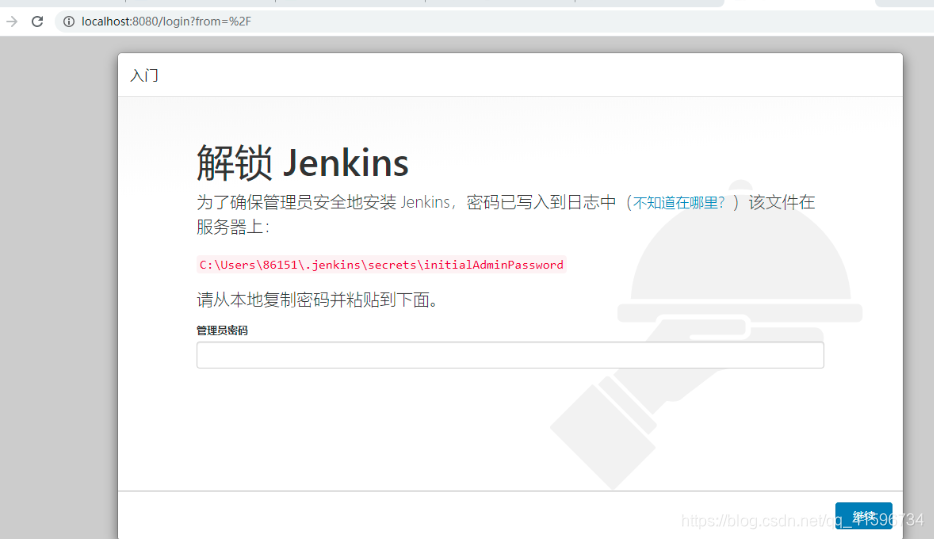
Task: Open the site information icon in address bar
Action: pos(69,21)
